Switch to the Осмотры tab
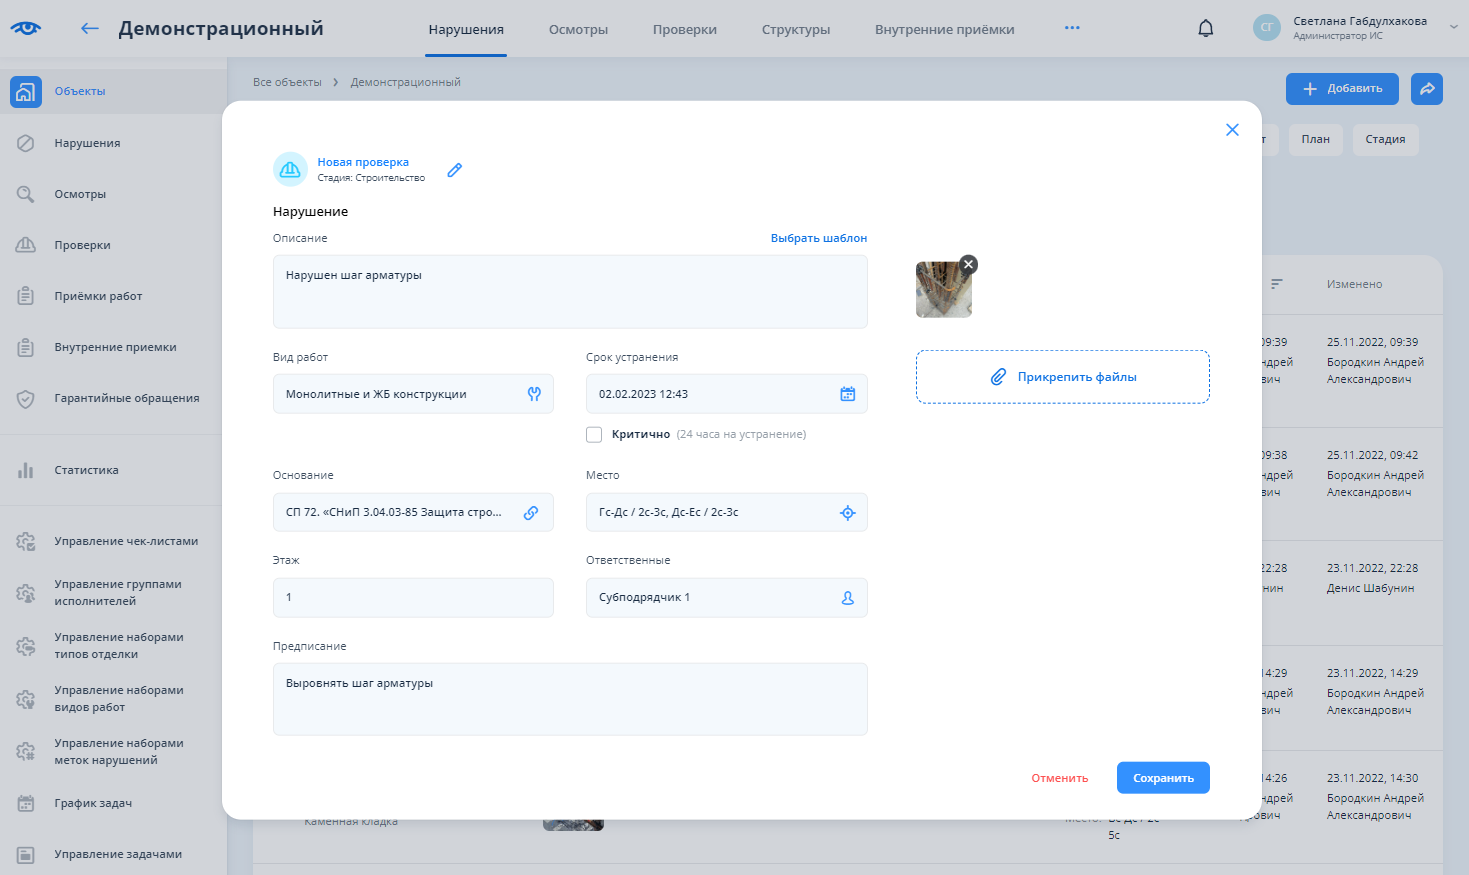1469x875 pixels. (x=578, y=30)
